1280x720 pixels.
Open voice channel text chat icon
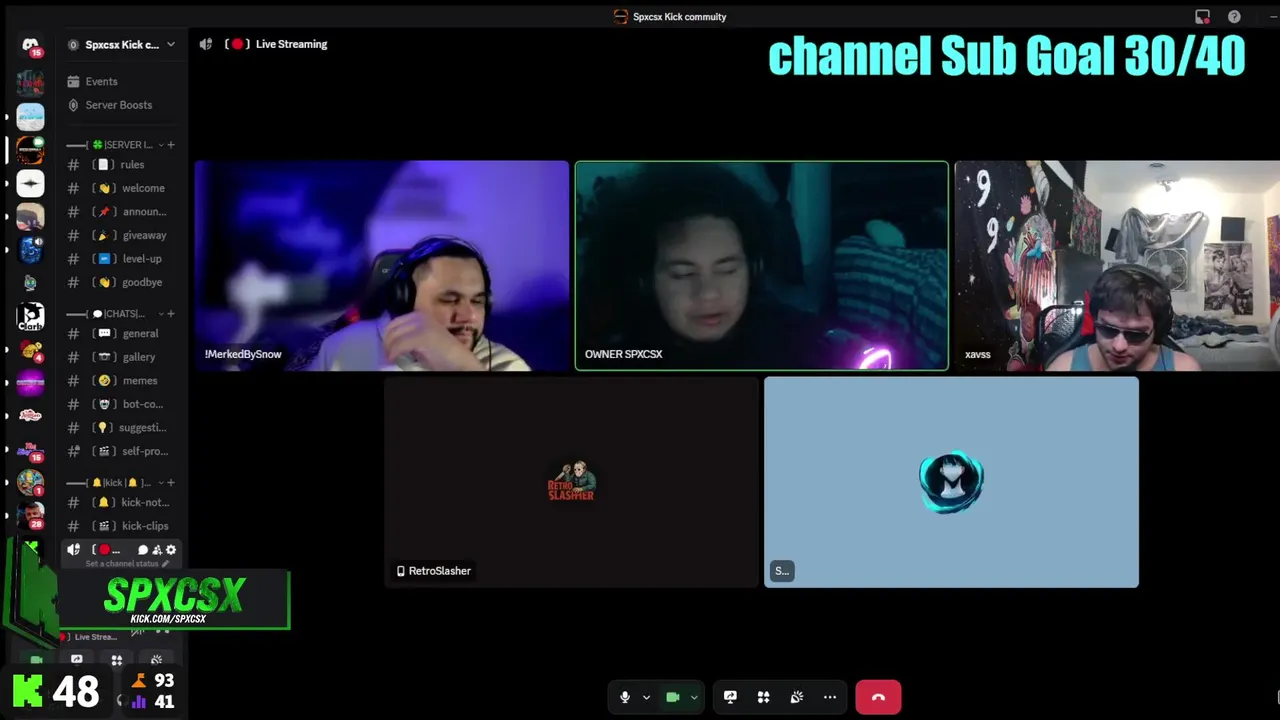tap(143, 550)
